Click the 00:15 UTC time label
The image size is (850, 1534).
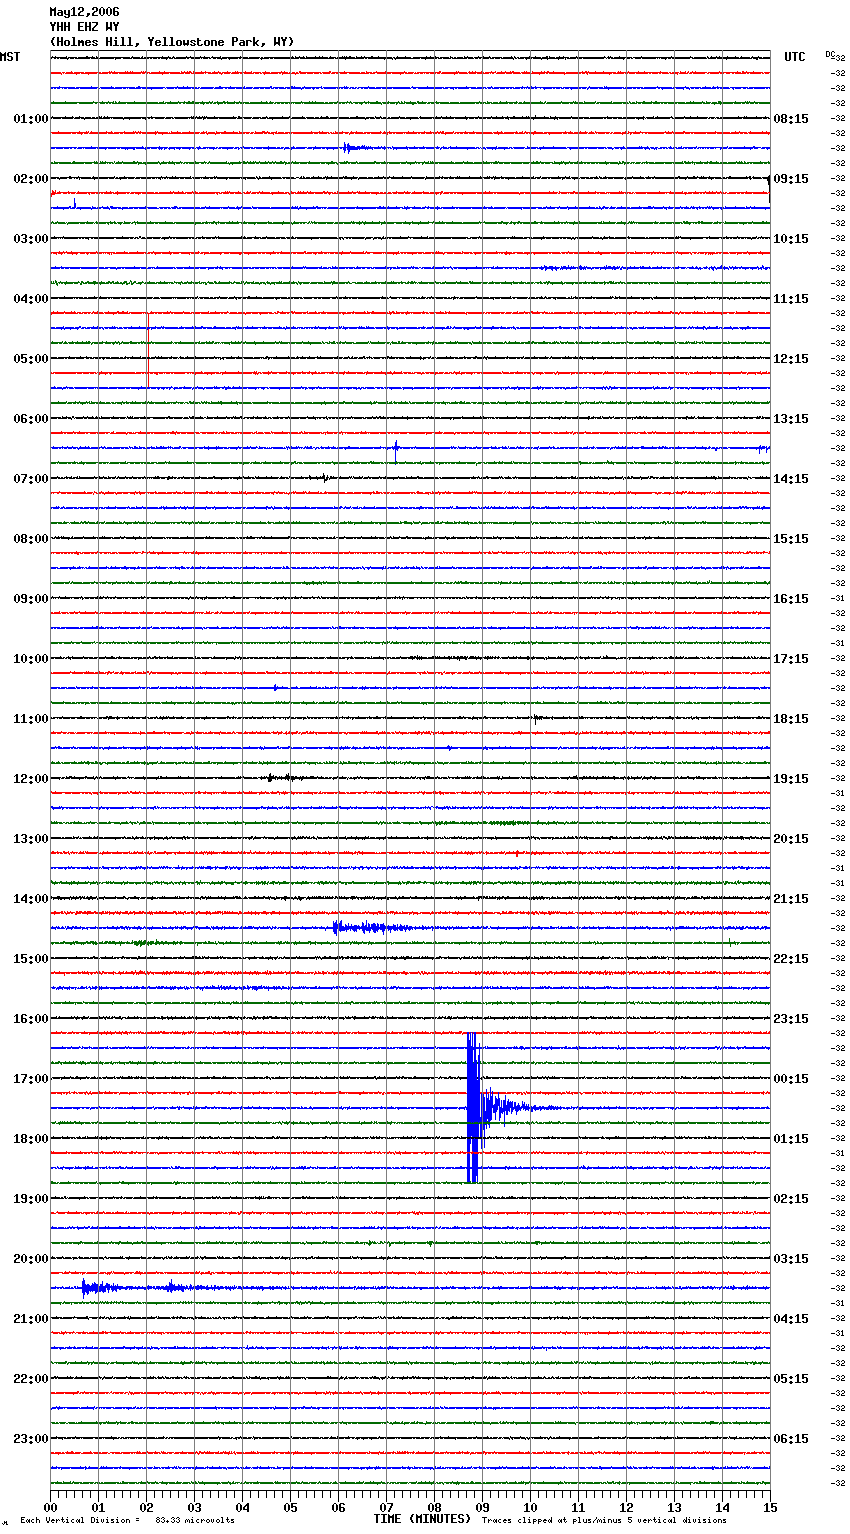[791, 1079]
